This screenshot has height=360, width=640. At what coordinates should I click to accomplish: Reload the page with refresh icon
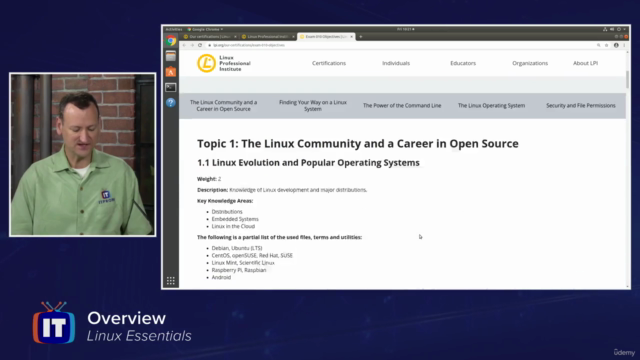point(200,45)
